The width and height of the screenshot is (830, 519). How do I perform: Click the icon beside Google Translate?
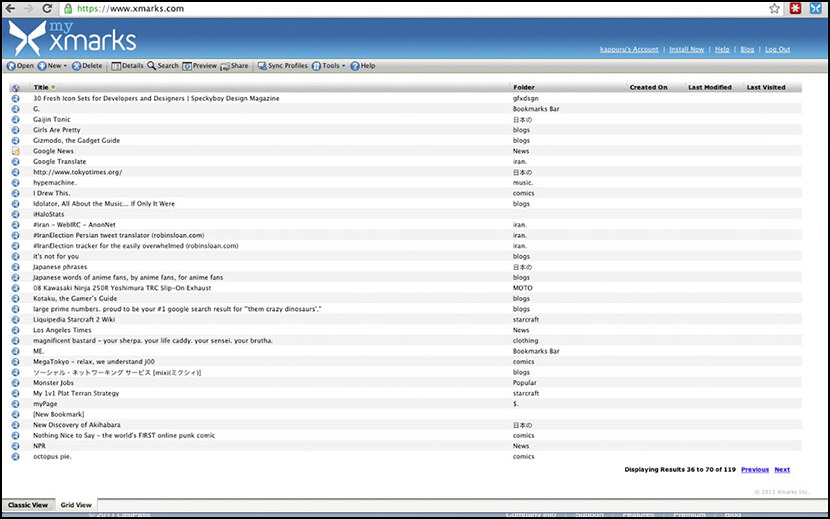[15, 162]
